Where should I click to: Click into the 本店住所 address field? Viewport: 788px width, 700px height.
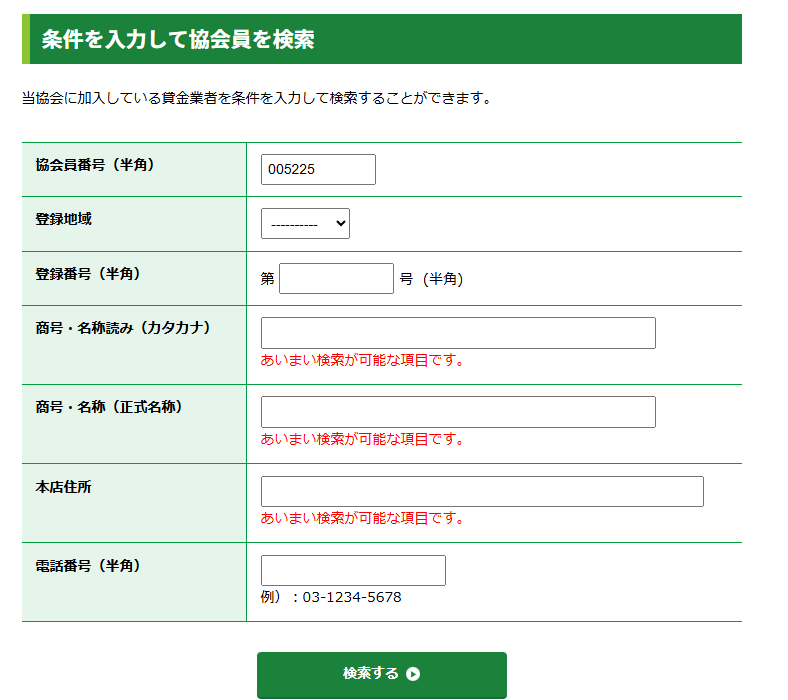point(482,492)
